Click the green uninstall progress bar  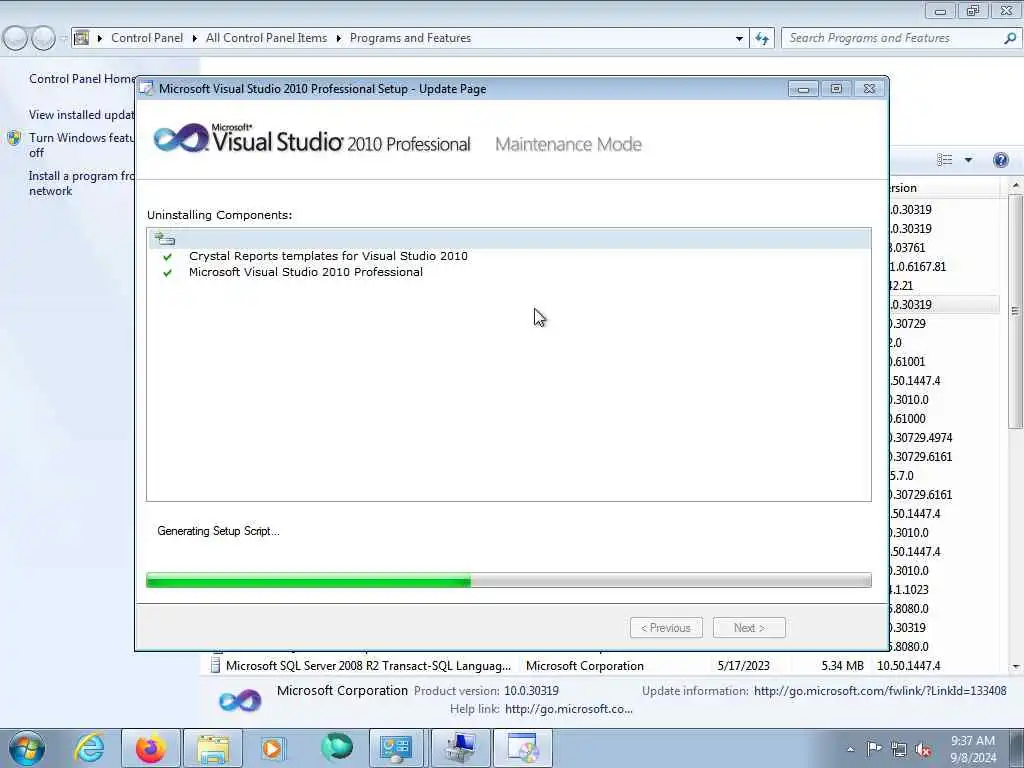coord(509,580)
